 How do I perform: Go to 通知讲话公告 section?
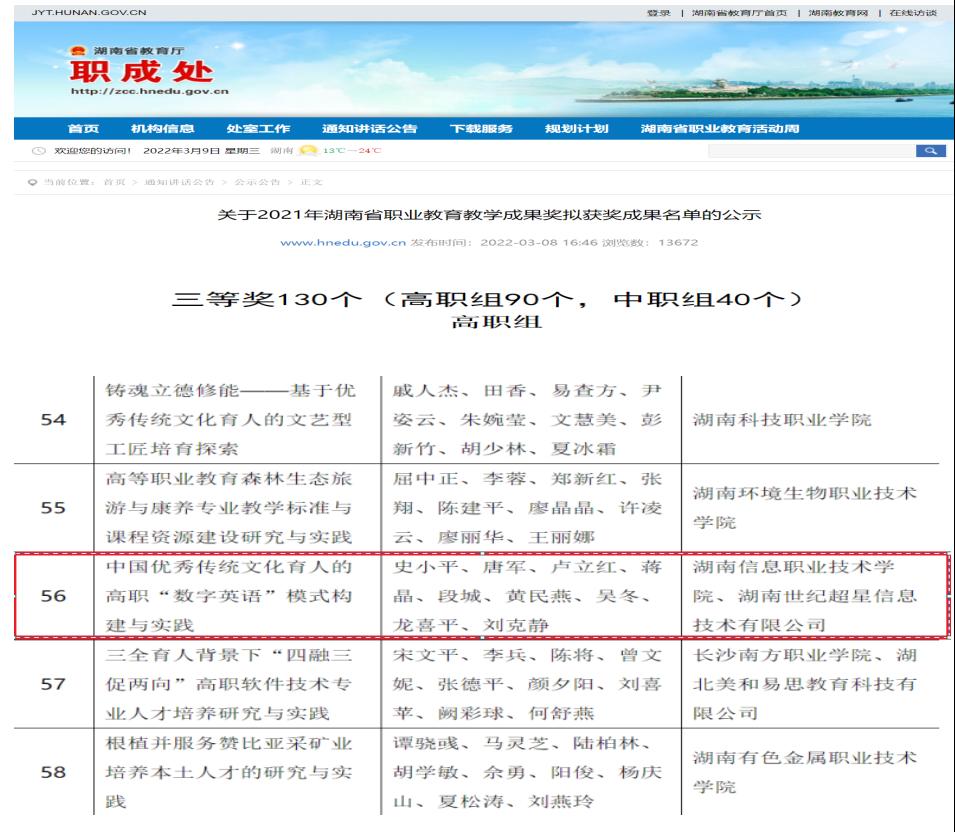click(x=369, y=128)
